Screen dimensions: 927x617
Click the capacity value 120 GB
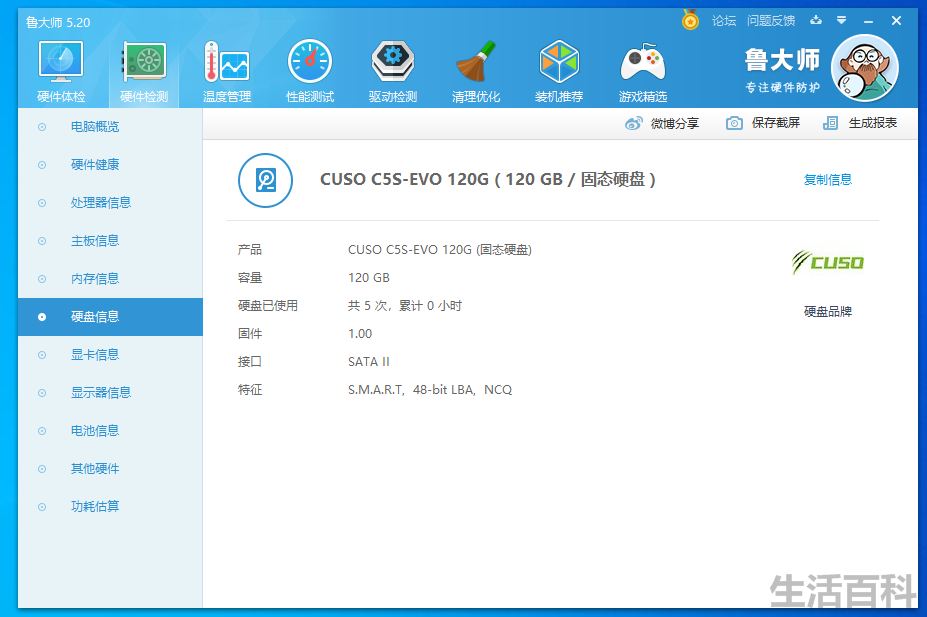(369, 277)
